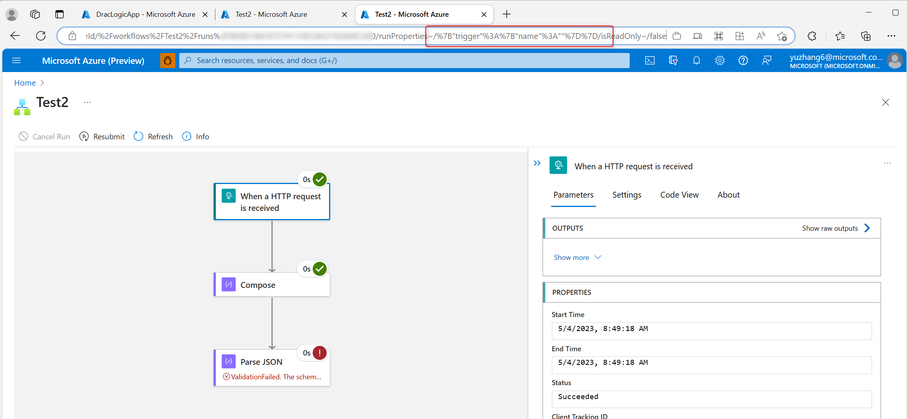
Task: Open the trigger panel more options ellipsis
Action: 887,164
